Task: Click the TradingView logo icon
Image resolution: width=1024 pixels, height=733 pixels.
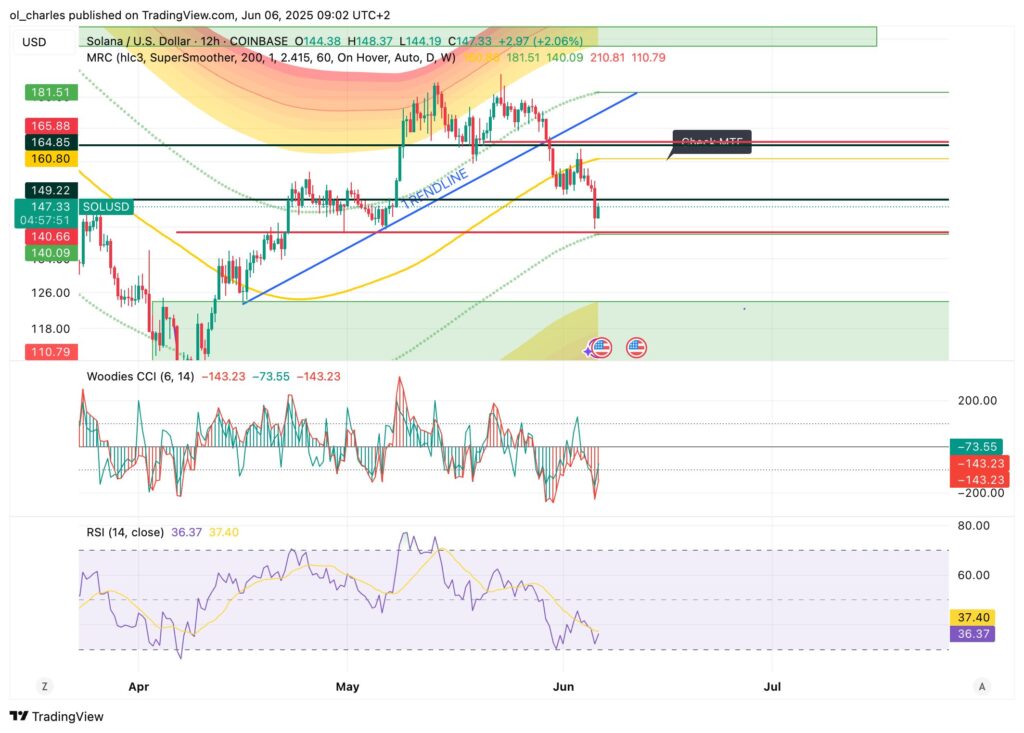Action: 19,716
